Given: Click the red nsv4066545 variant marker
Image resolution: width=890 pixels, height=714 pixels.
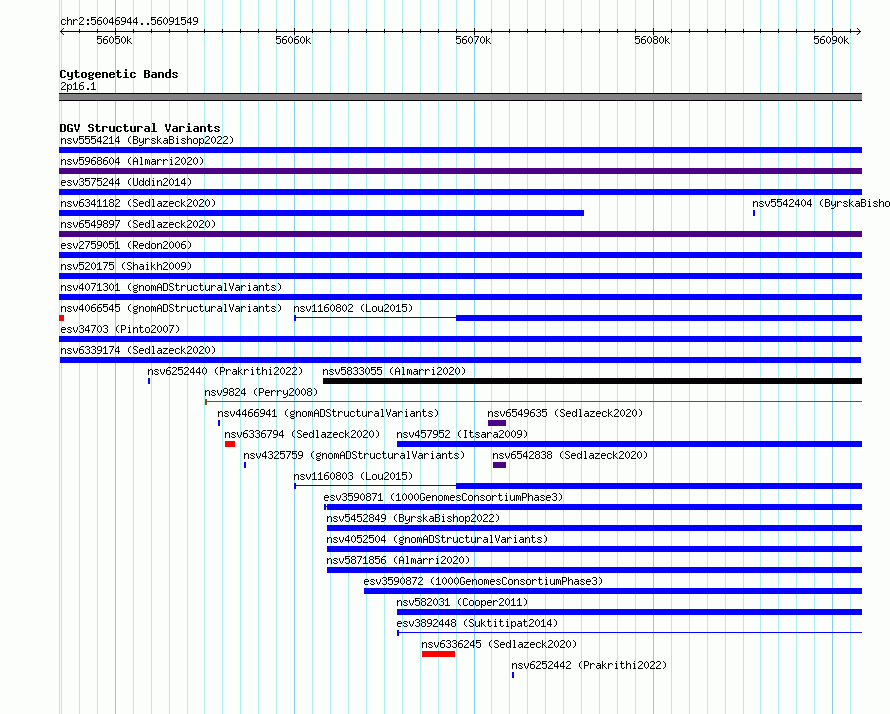Looking at the screenshot, I should (61, 318).
